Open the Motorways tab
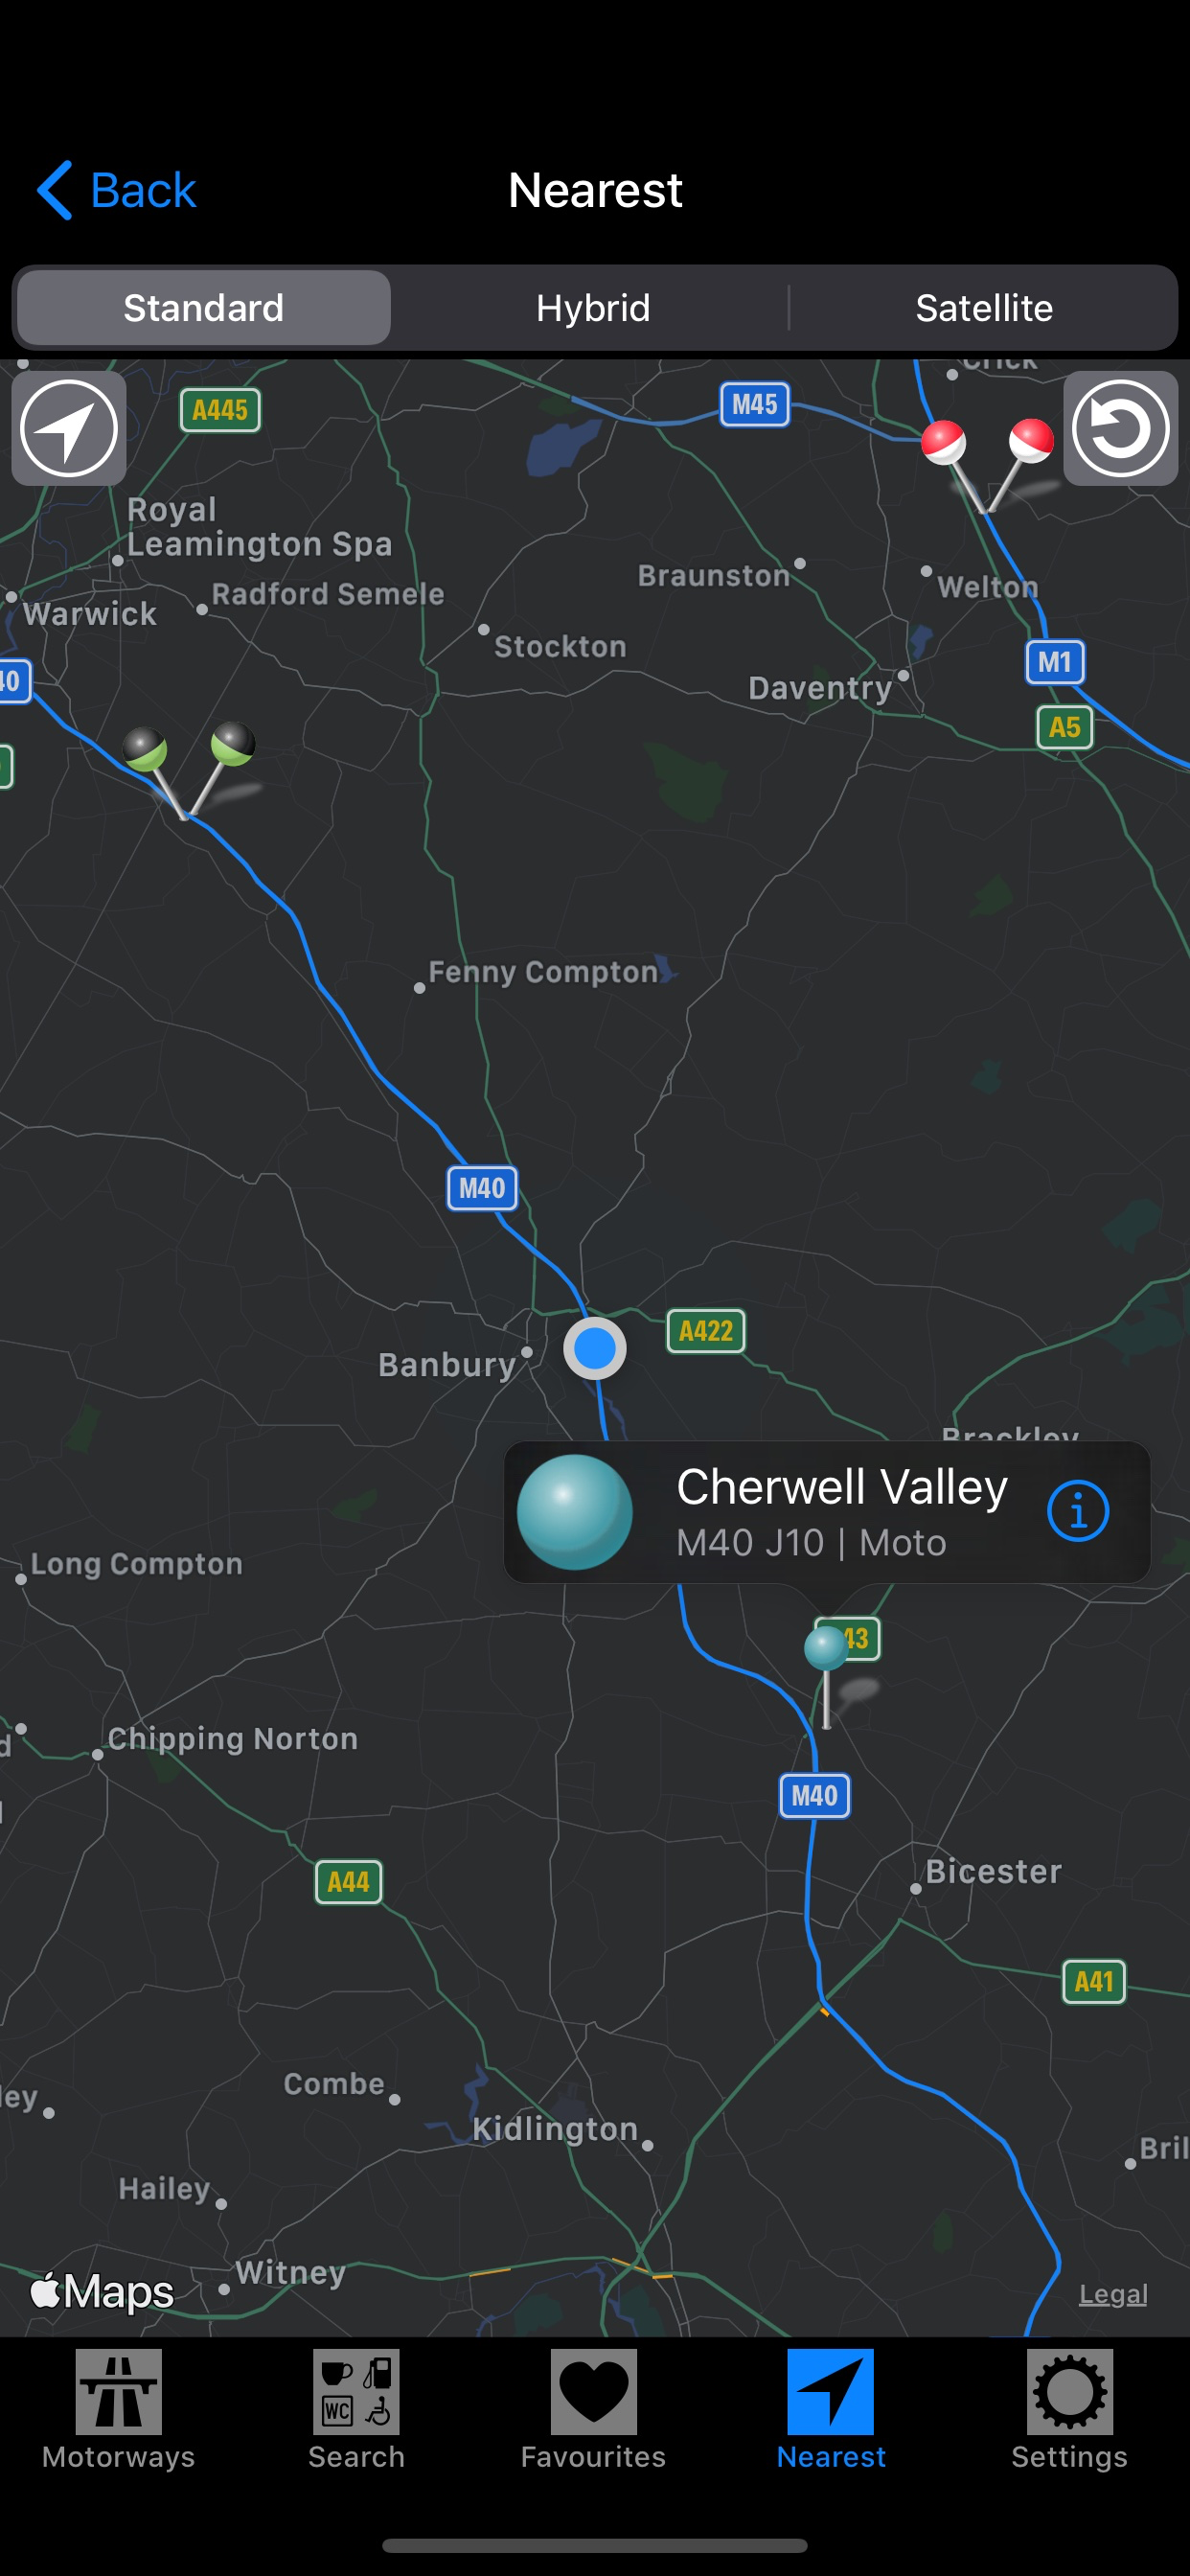This screenshot has width=1190, height=2576. (x=119, y=2410)
